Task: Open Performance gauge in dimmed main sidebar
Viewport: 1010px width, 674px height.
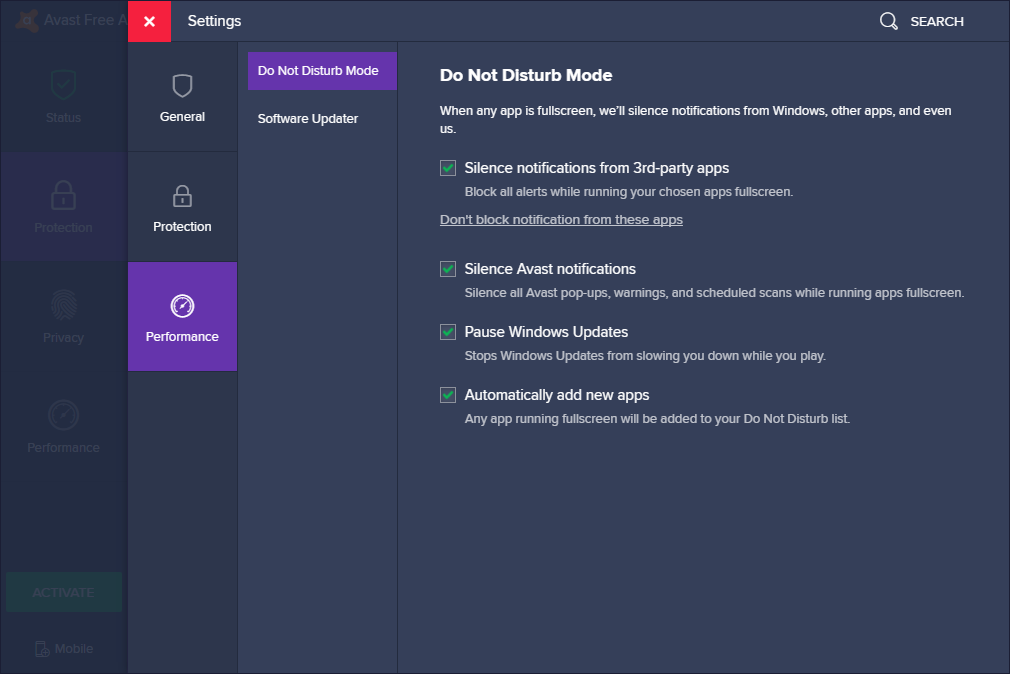Action: point(63,416)
